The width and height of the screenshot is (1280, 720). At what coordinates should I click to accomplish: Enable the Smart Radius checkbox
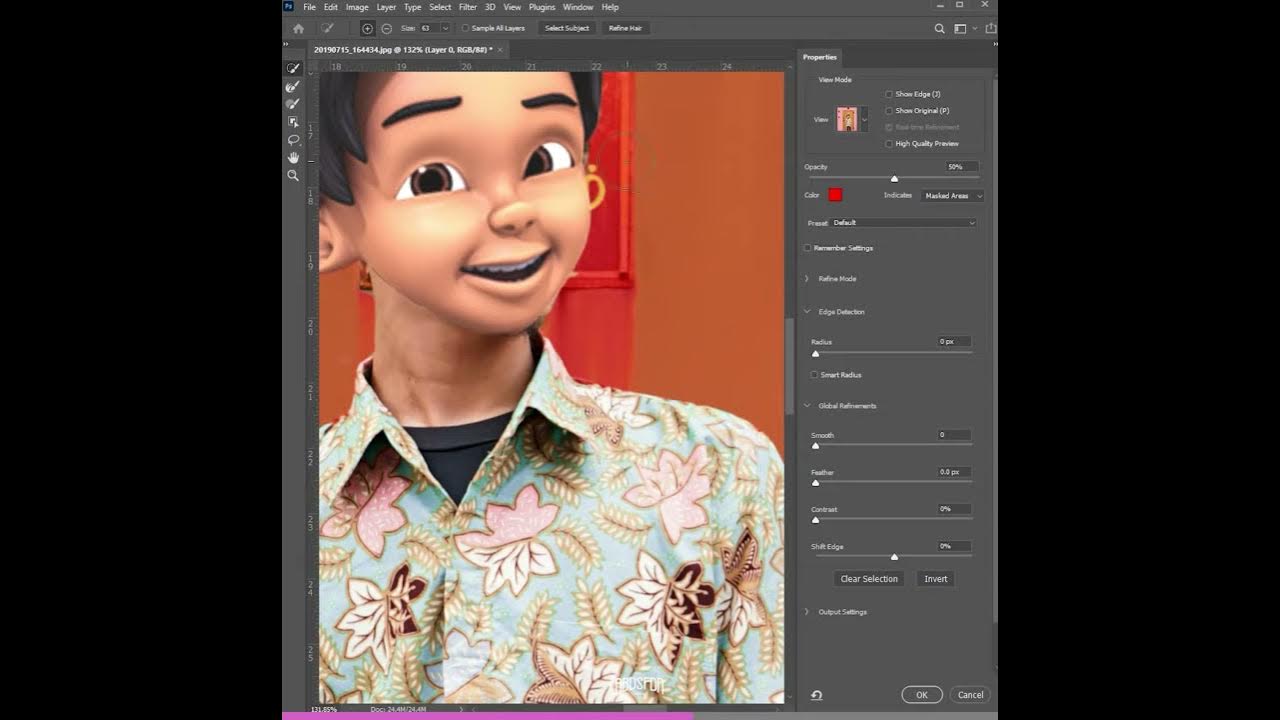(814, 375)
